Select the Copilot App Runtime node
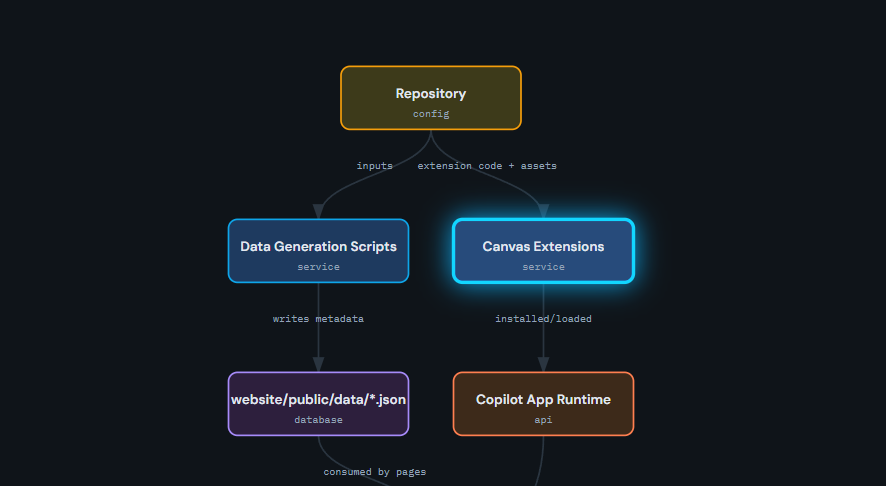The height and width of the screenshot is (486, 886). point(543,404)
